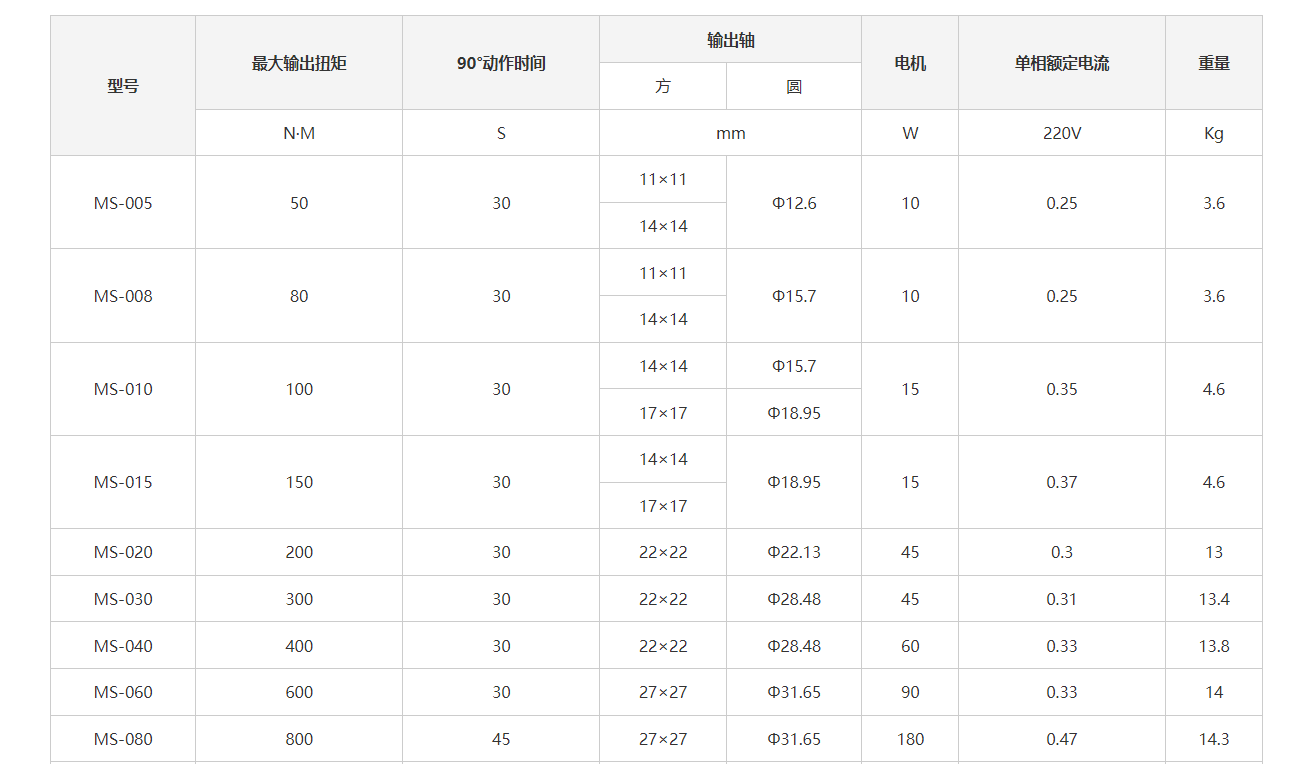Click the 0.47 rated current value
Image resolution: width=1305 pixels, height=764 pixels.
(1062, 739)
